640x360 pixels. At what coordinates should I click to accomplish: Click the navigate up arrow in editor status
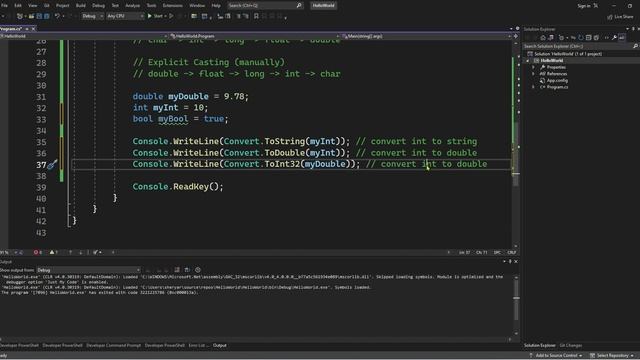click(70, 253)
